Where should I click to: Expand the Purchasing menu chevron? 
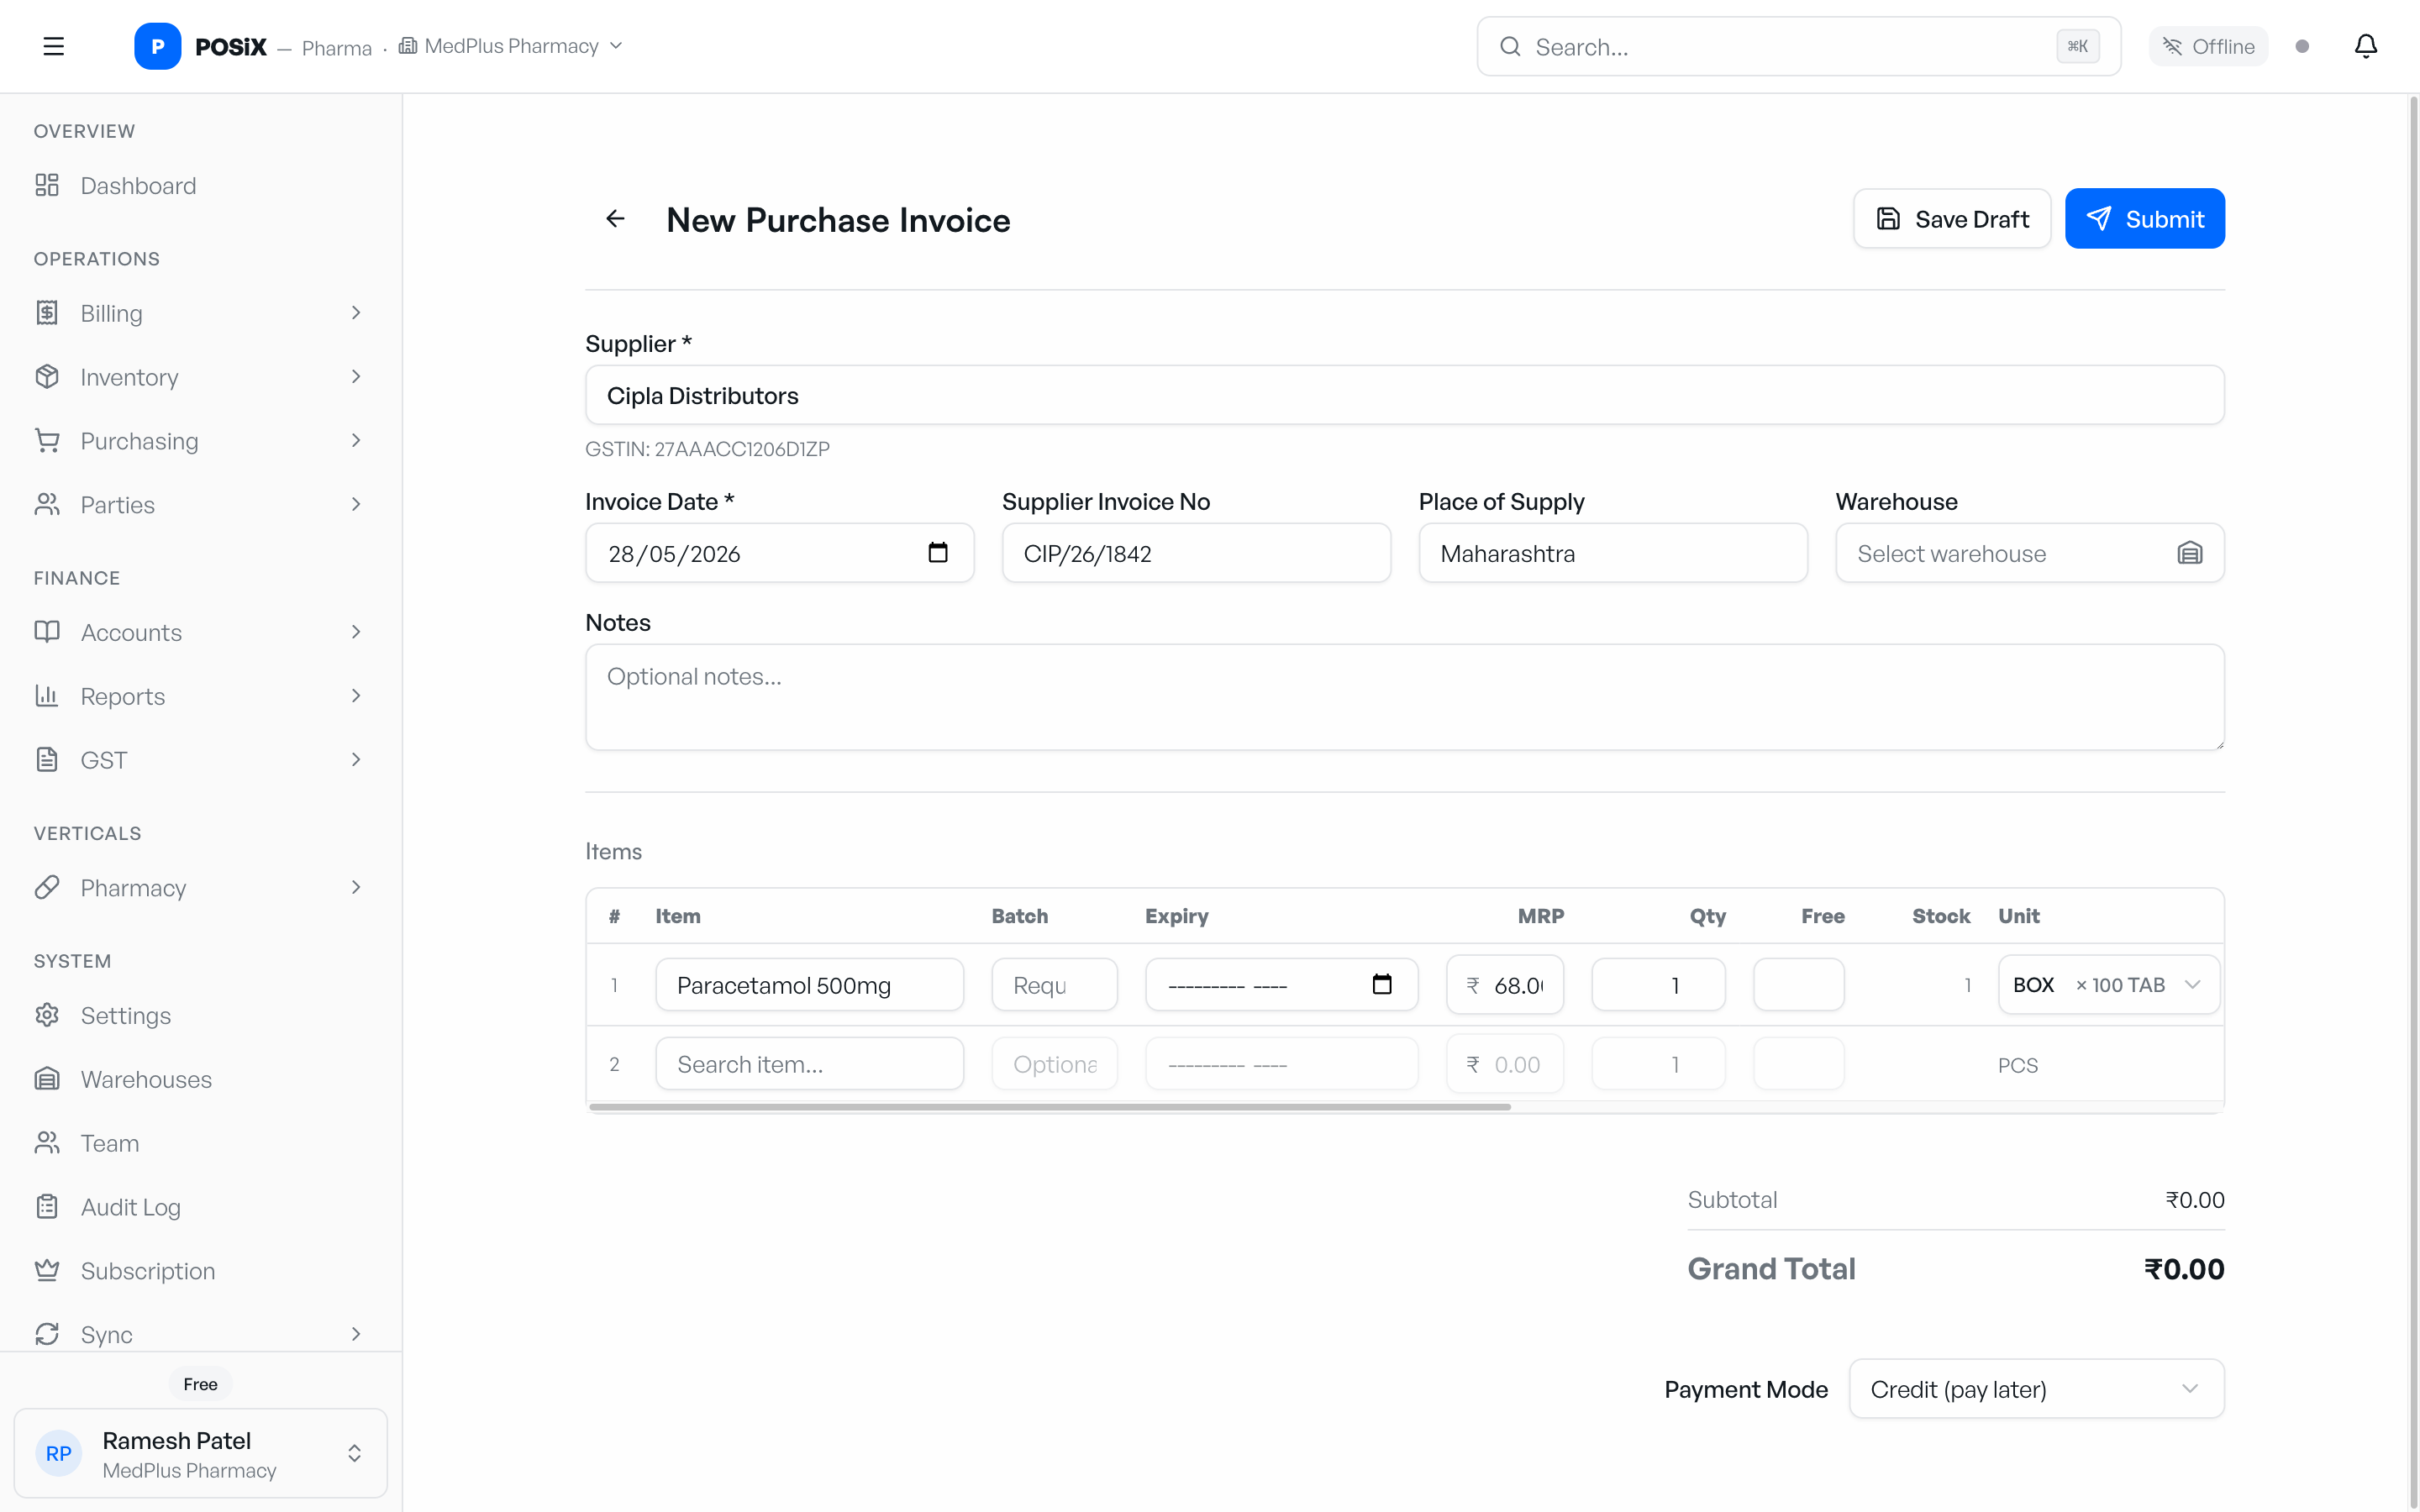(x=356, y=441)
